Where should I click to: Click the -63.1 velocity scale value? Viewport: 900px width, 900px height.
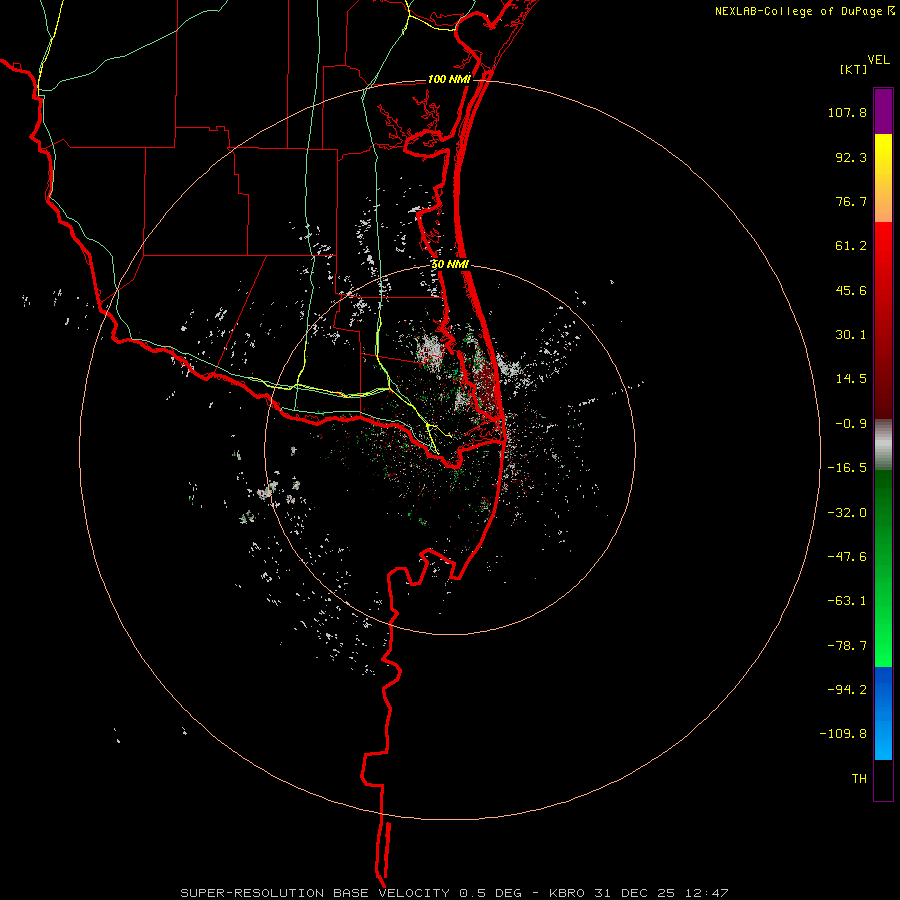click(847, 601)
